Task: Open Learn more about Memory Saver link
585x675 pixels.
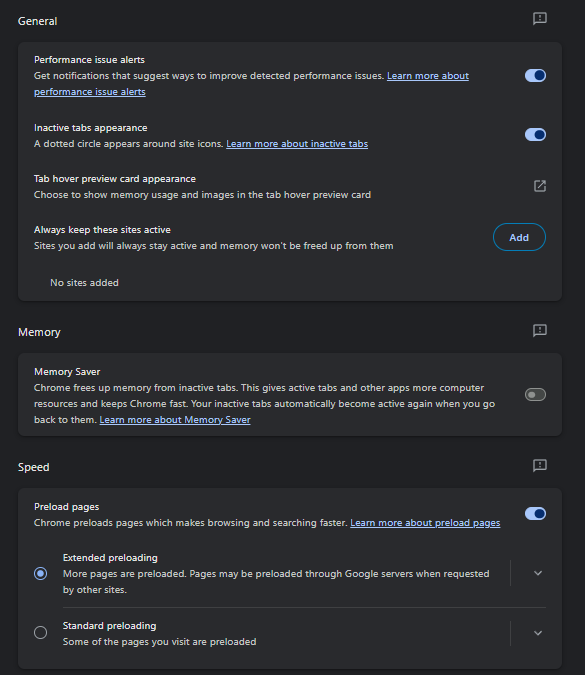Action: coord(175,420)
